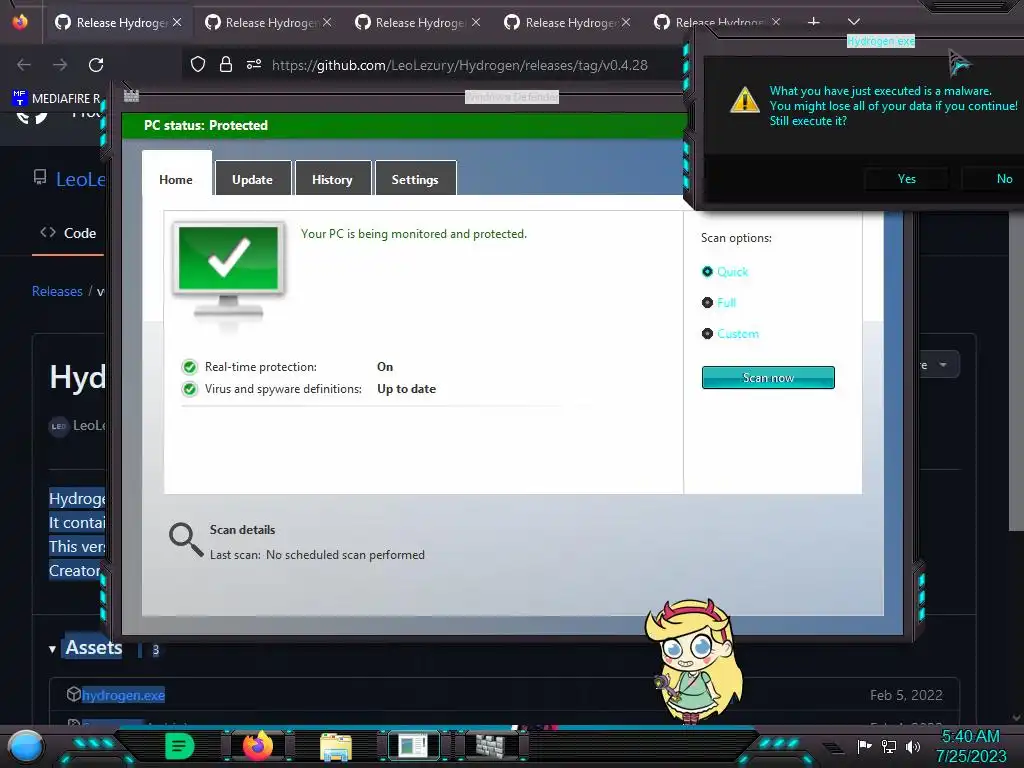Switch to Firefox on the taskbar
This screenshot has width=1024, height=768.
(258, 745)
